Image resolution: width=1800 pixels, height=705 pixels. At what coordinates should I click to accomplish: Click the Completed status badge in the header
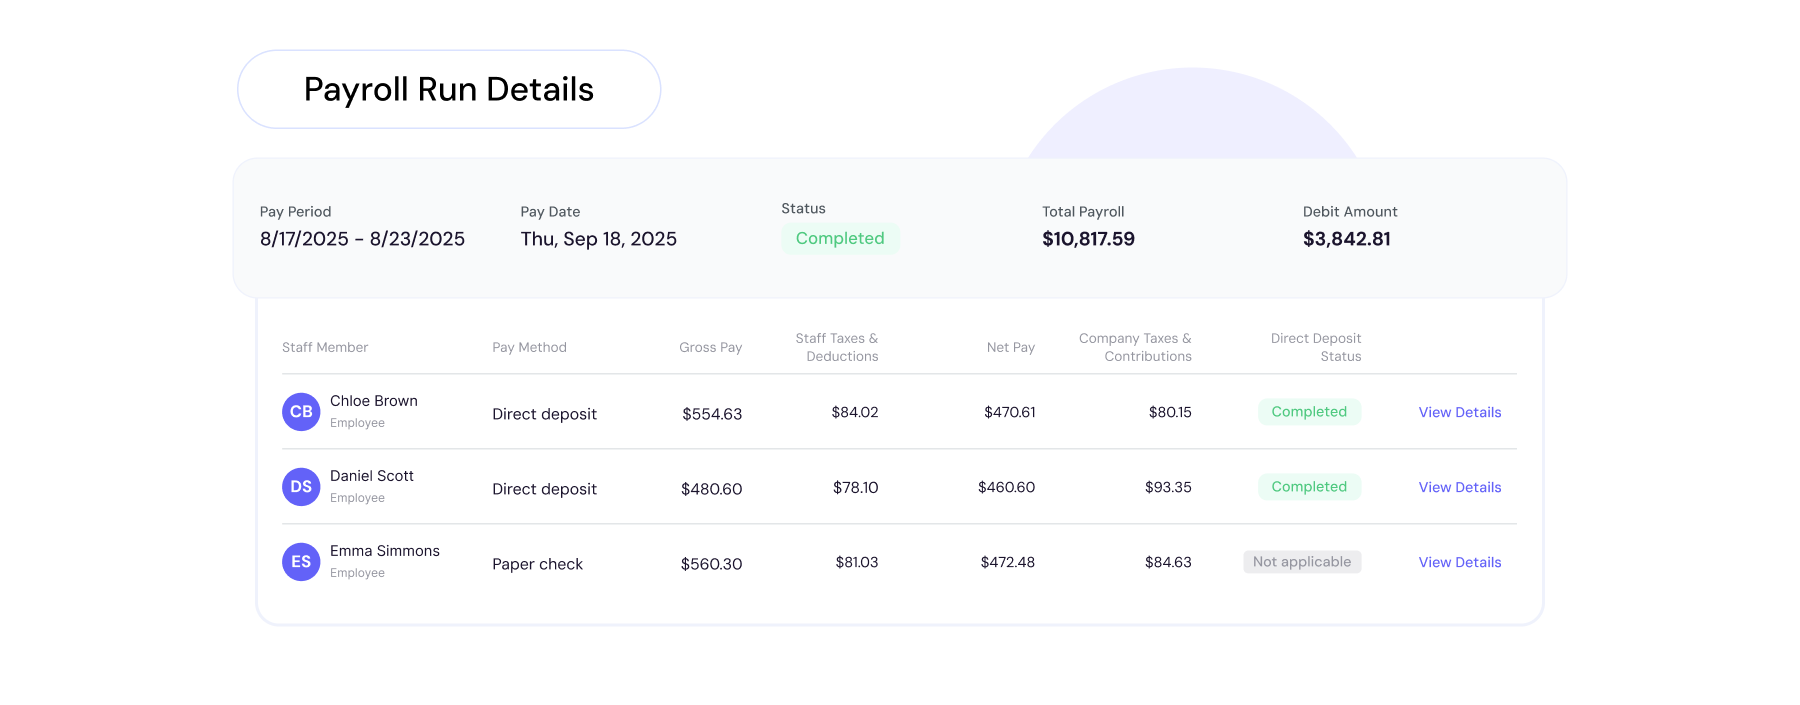840,238
